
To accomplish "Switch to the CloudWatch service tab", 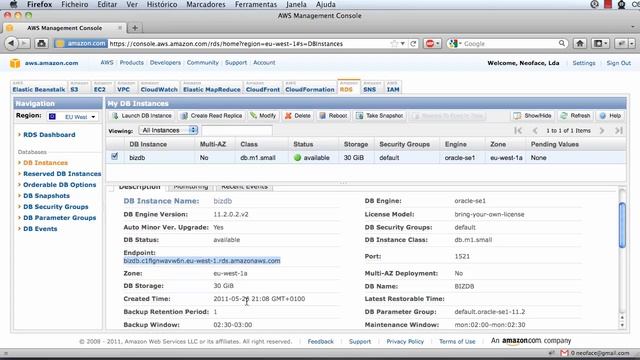I will (159, 87).
